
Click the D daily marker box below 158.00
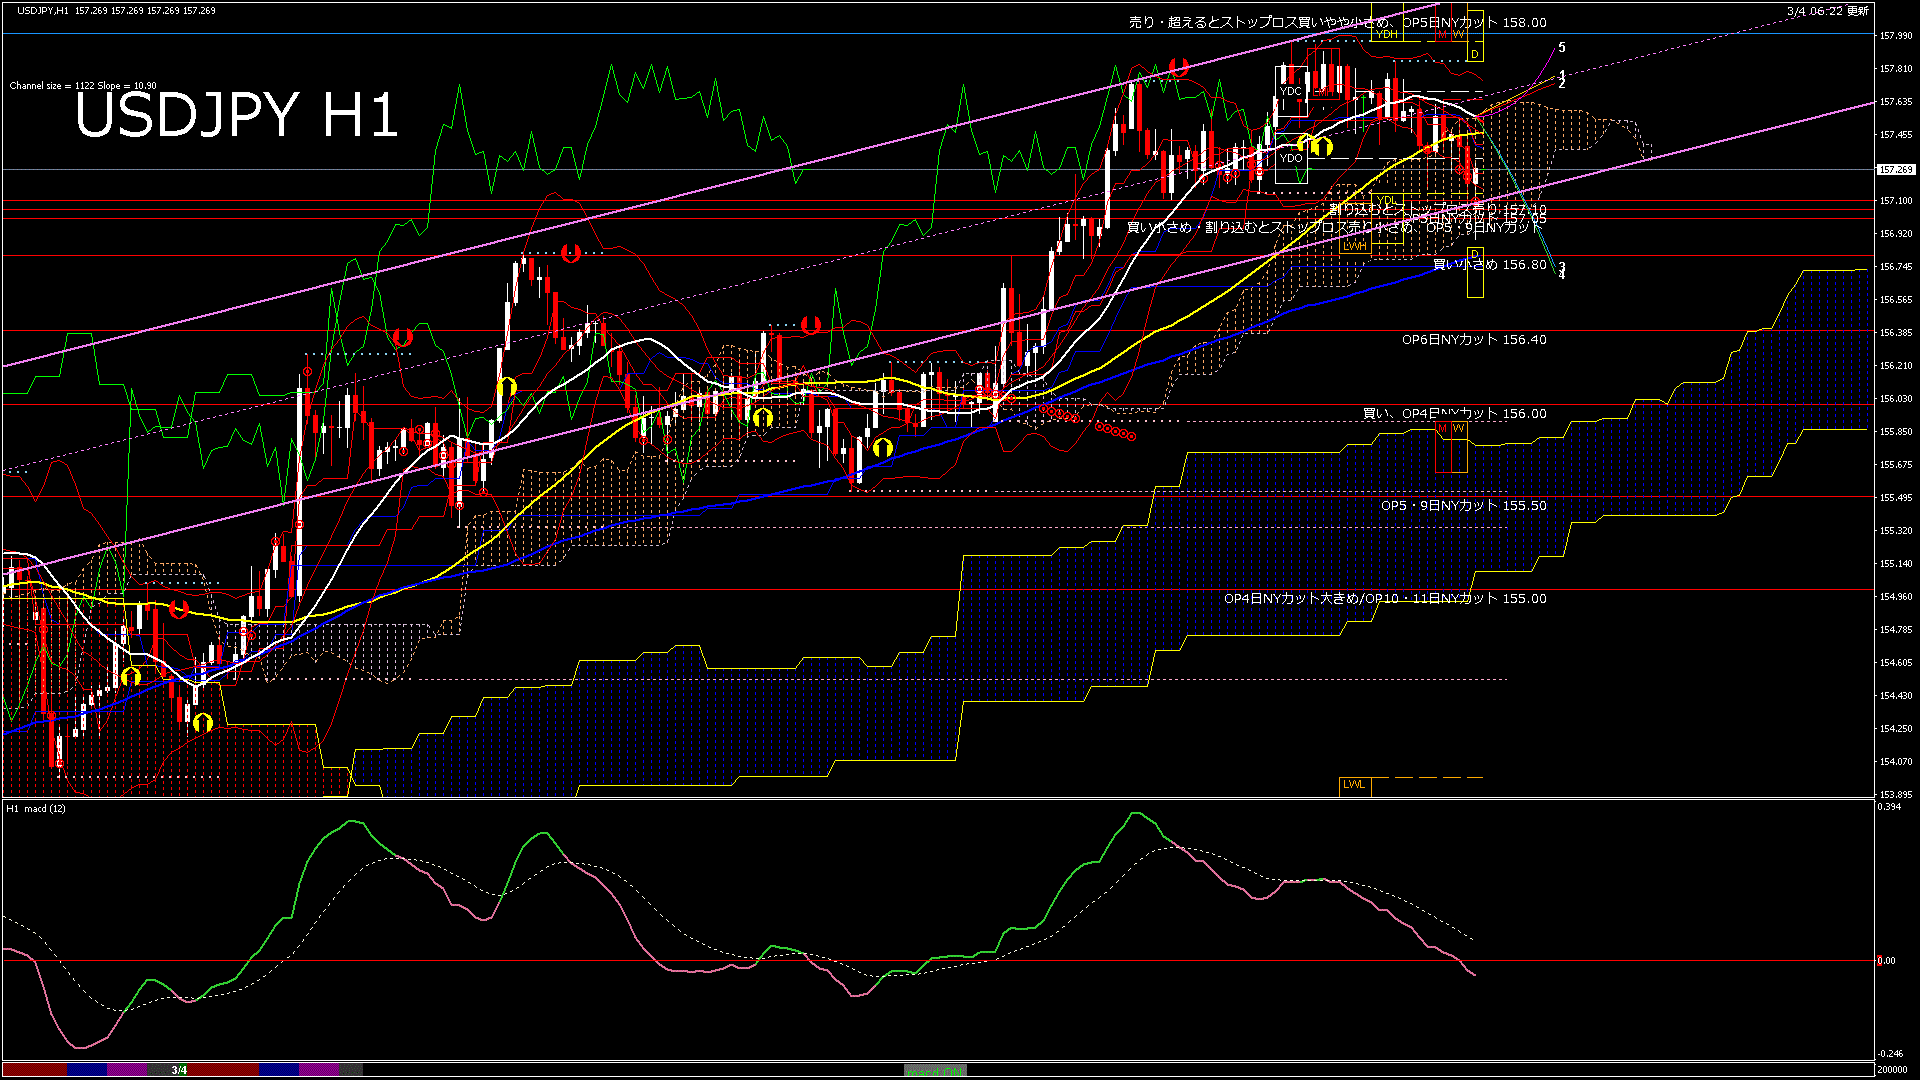click(x=1474, y=52)
